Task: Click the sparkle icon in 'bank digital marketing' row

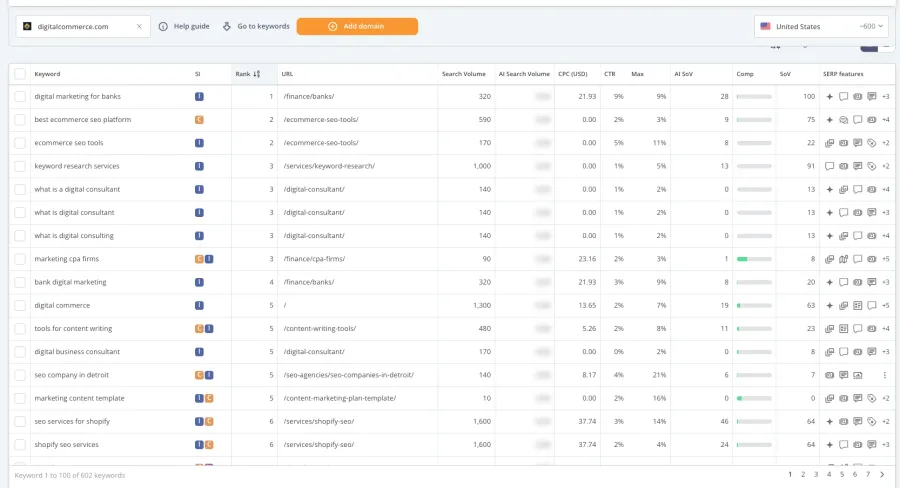Action: tap(829, 282)
